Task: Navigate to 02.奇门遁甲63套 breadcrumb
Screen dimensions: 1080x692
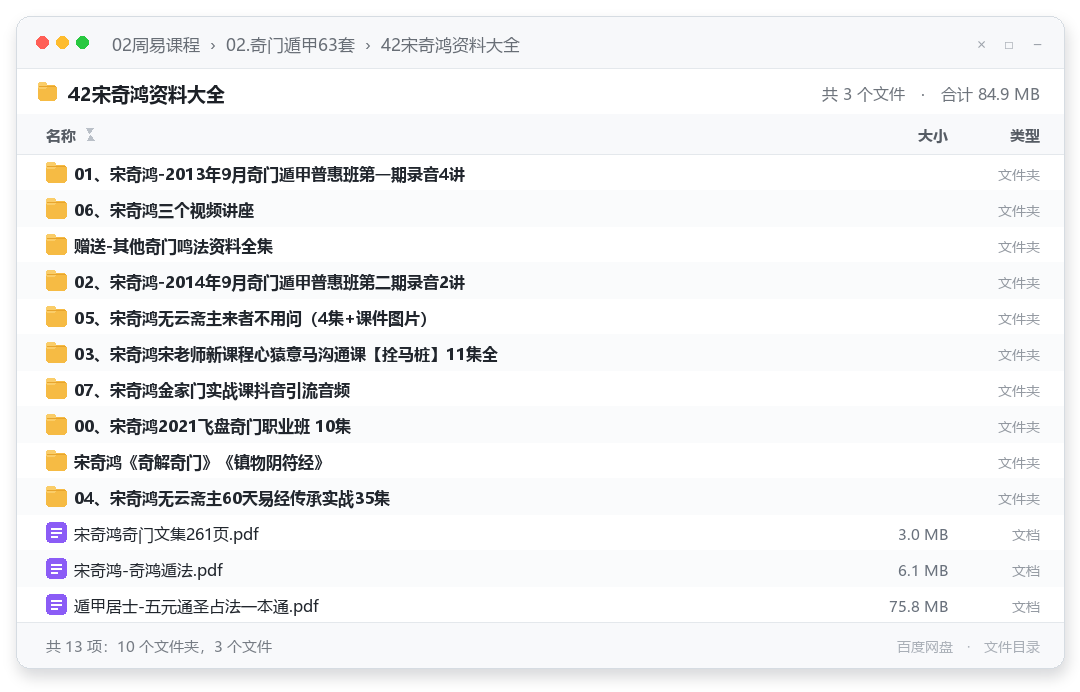Action: click(x=291, y=45)
